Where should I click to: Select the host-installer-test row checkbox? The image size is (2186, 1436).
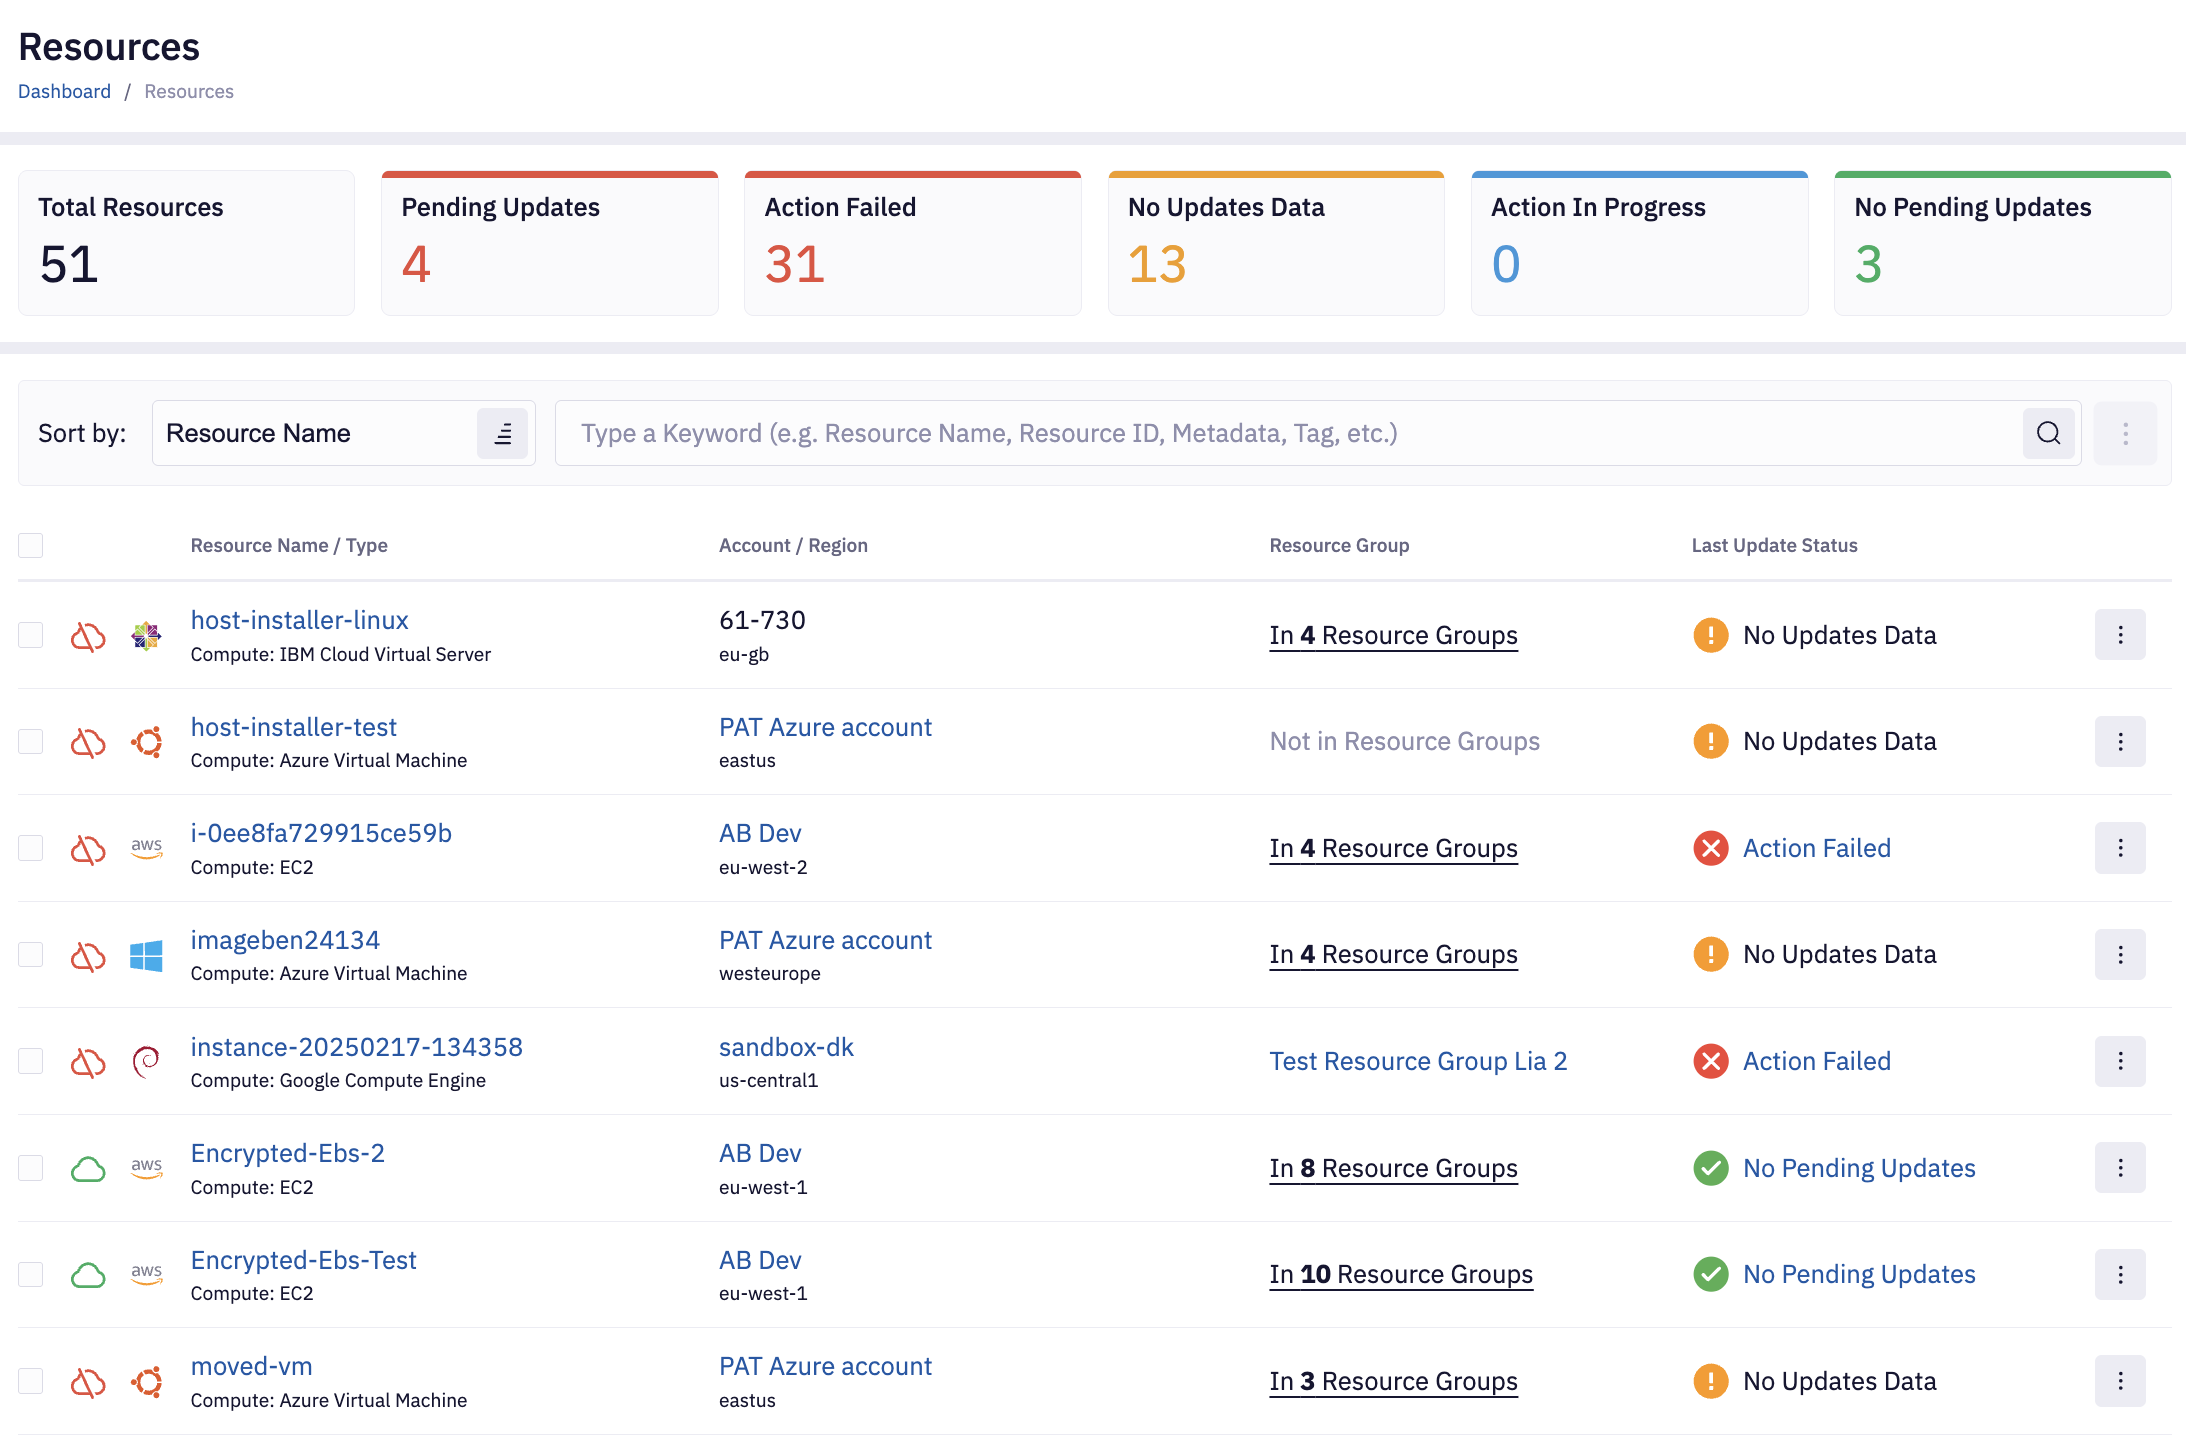[31, 742]
